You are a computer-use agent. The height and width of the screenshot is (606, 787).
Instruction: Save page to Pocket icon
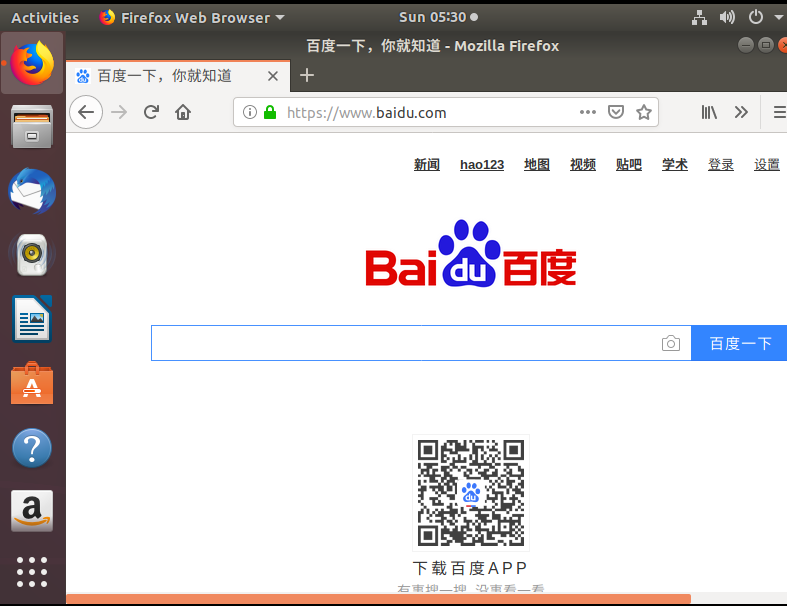616,112
